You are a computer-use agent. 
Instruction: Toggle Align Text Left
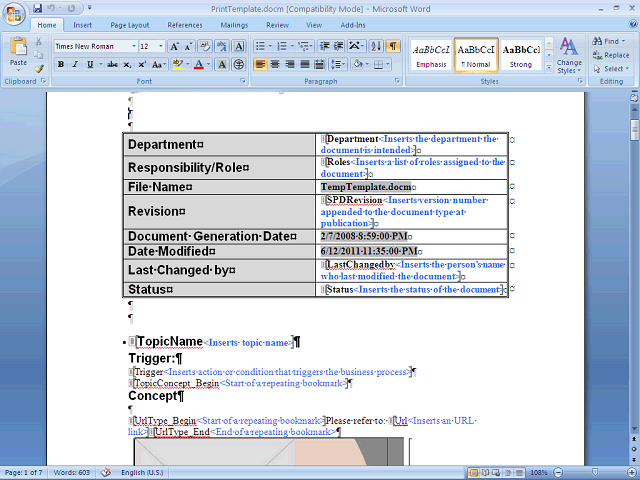pos(260,64)
